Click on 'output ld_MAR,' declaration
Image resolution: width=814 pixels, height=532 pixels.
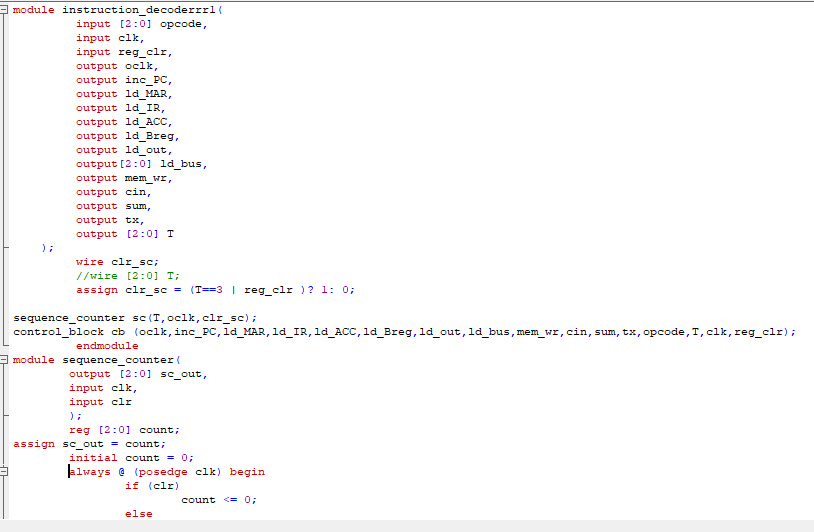coord(124,94)
